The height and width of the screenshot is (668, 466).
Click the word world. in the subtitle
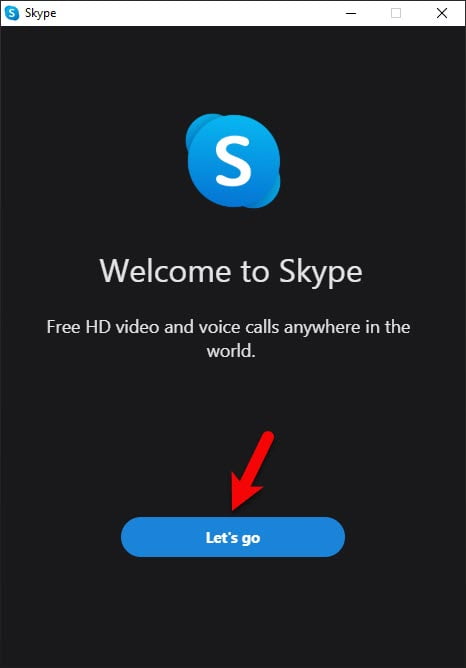point(231,351)
